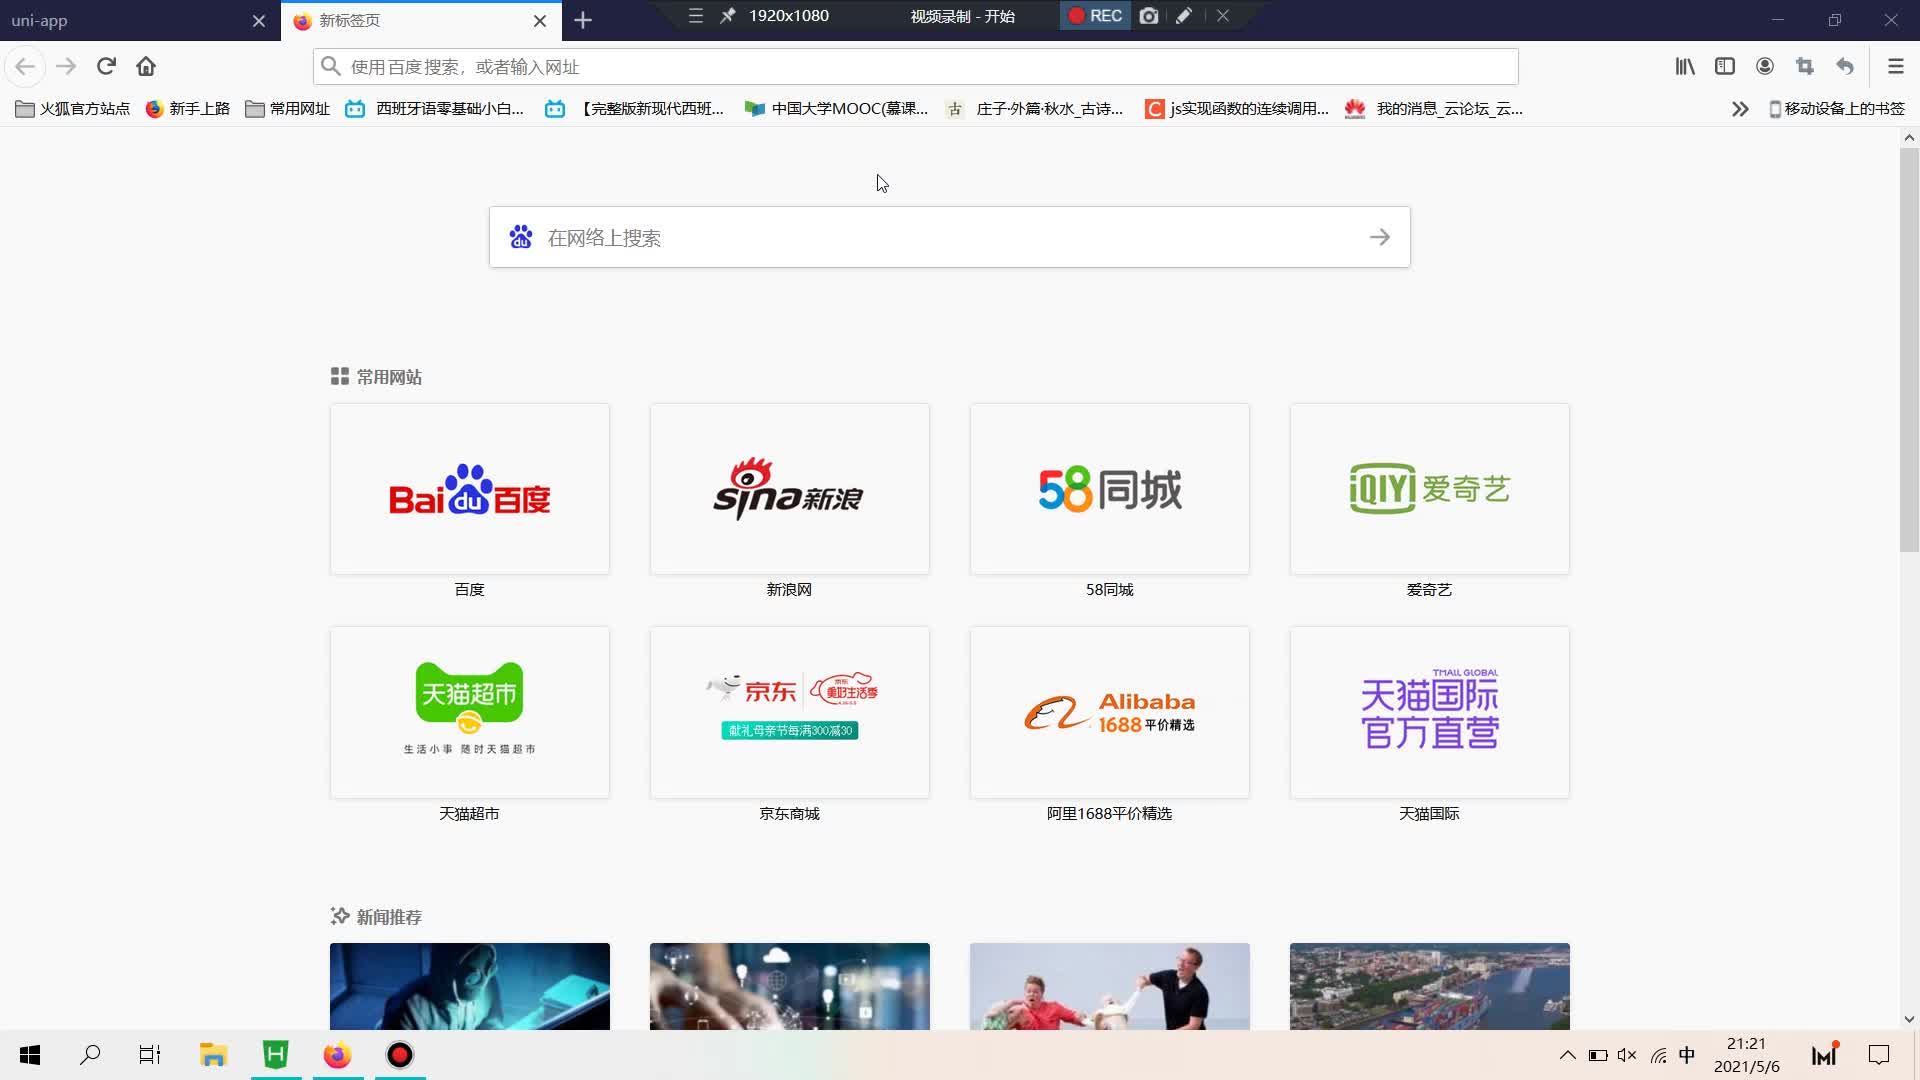Open the Windows Start menu
The height and width of the screenshot is (1080, 1920).
point(30,1055)
